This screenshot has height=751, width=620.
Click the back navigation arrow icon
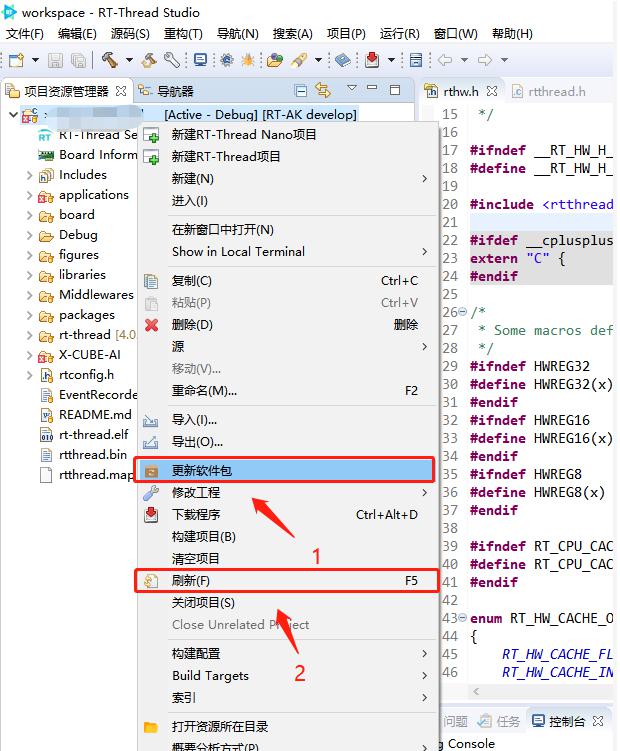coord(445,60)
